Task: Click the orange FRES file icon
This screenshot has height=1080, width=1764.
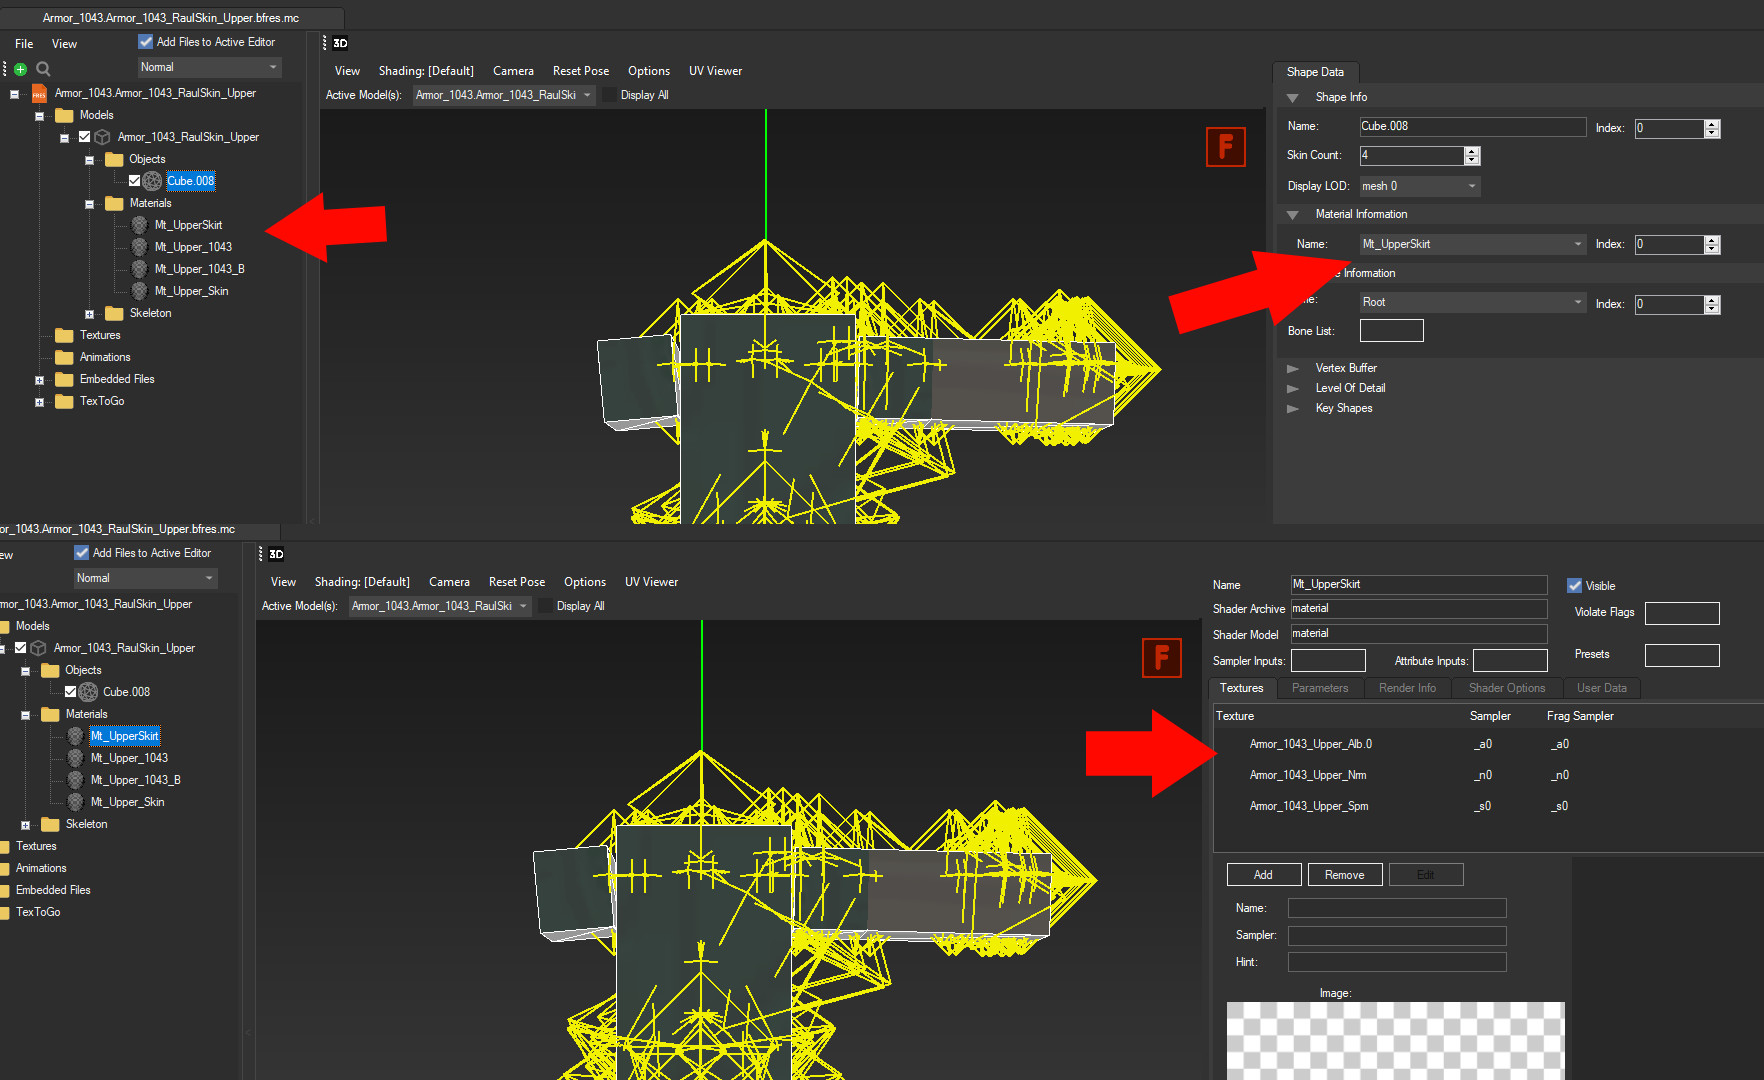Action: coord(39,94)
